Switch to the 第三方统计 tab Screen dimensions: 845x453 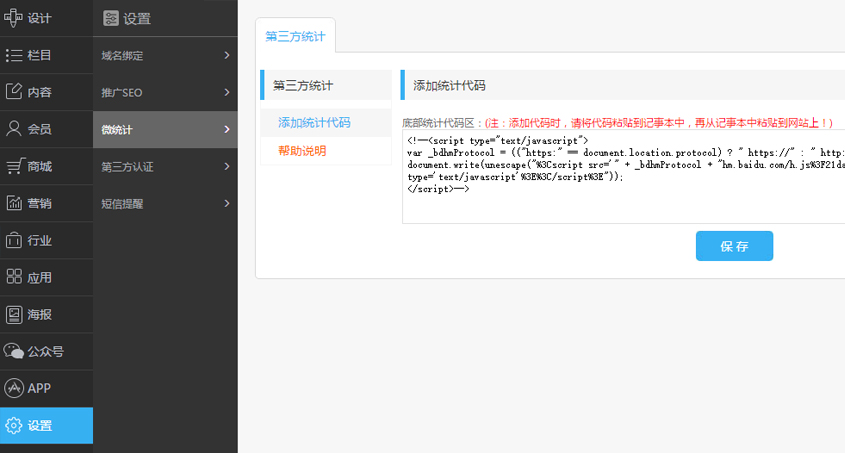click(x=295, y=36)
